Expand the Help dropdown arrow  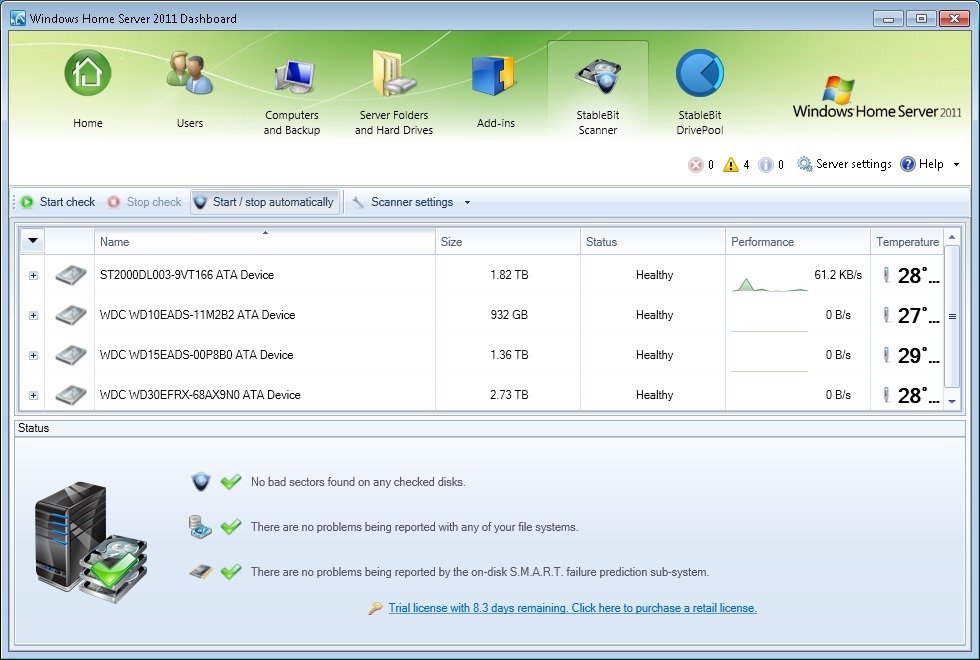pos(956,164)
